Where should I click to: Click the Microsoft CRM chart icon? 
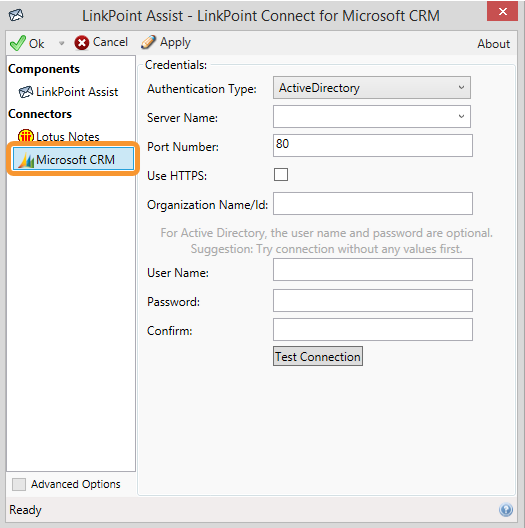pyautogui.click(x=26, y=160)
